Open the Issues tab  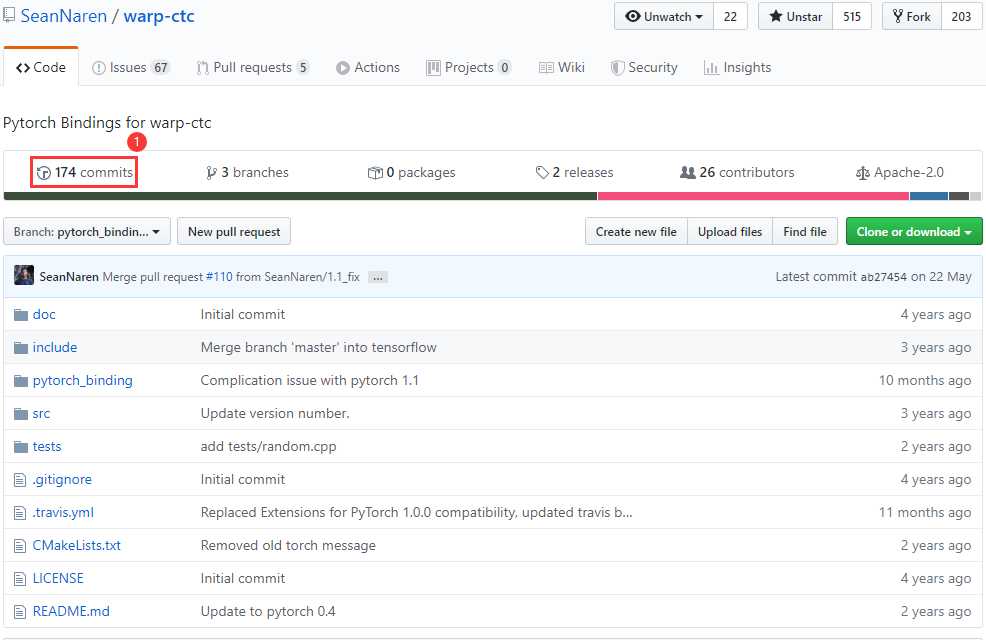point(131,67)
